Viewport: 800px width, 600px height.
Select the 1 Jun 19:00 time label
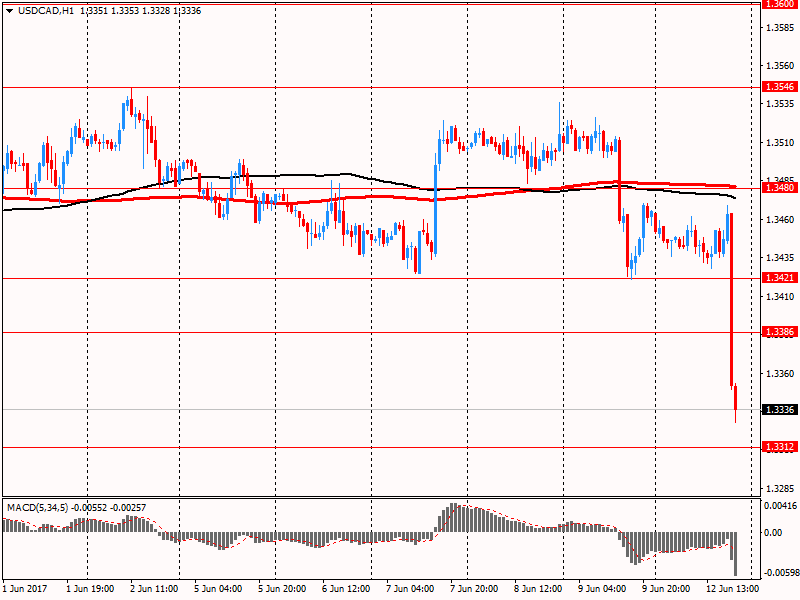pyautogui.click(x=90, y=589)
